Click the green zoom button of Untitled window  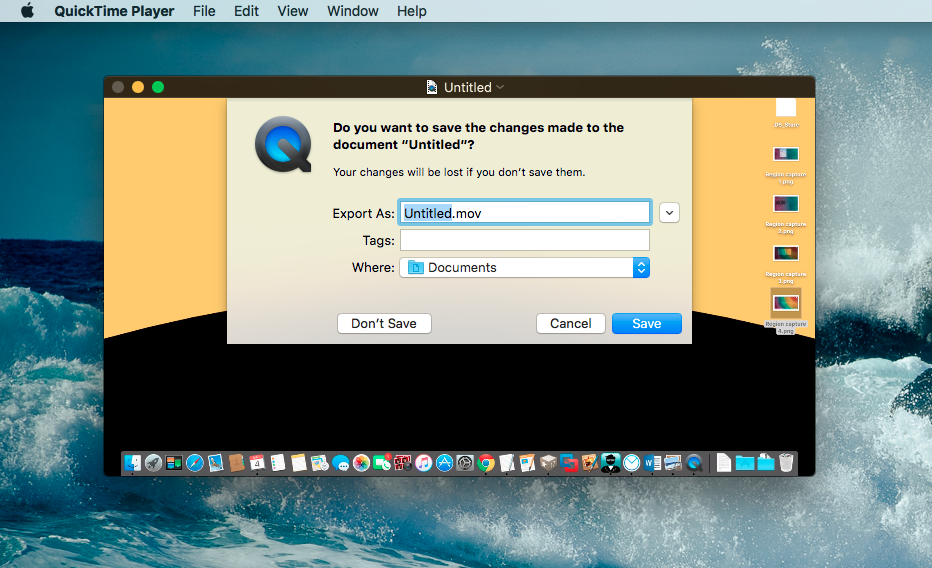(158, 87)
